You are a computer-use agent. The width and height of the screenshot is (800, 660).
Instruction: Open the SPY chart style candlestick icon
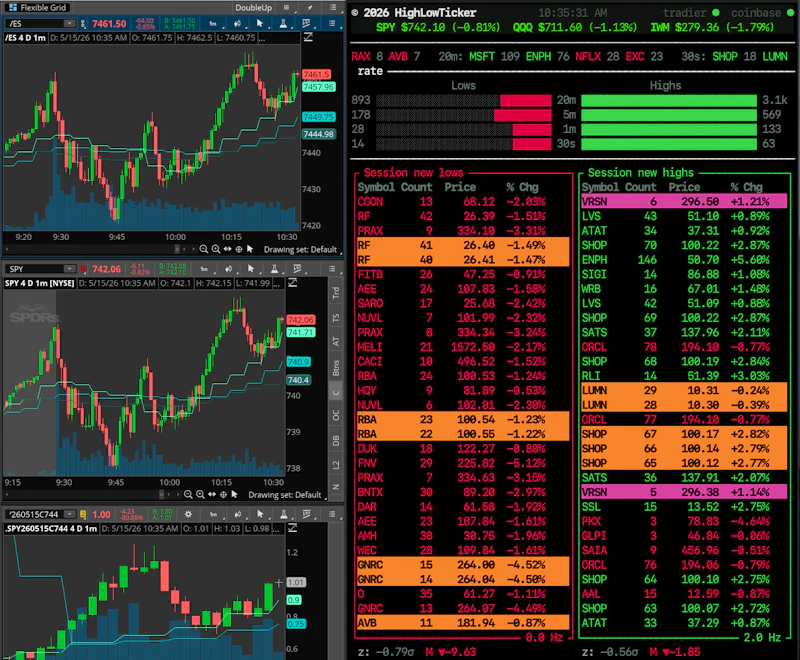point(229,269)
